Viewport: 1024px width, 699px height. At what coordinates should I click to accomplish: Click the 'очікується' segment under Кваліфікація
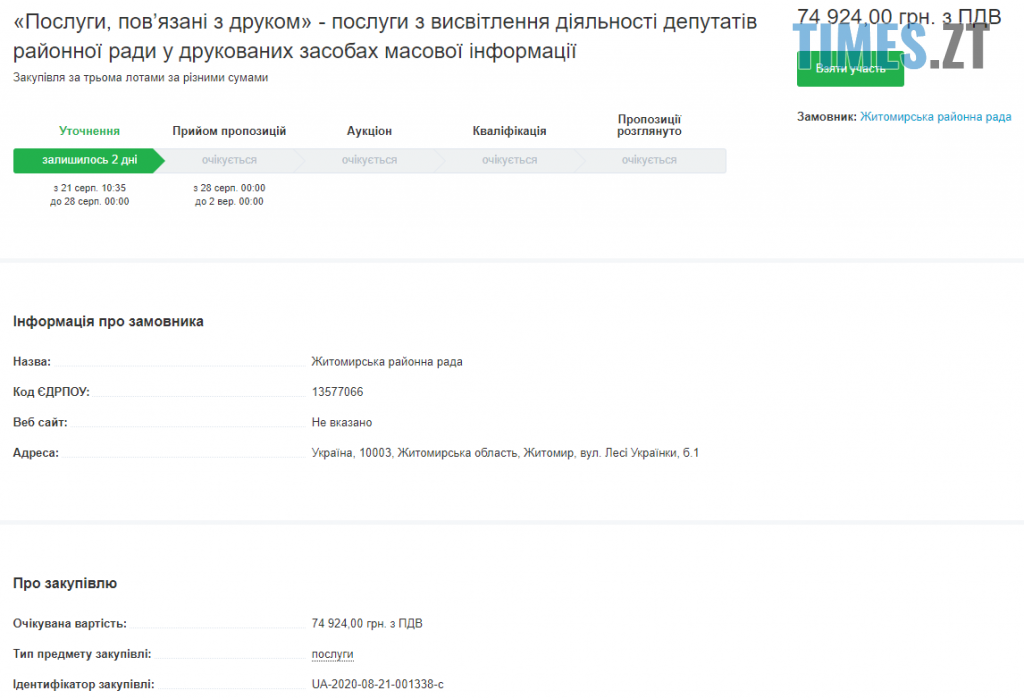click(x=509, y=160)
